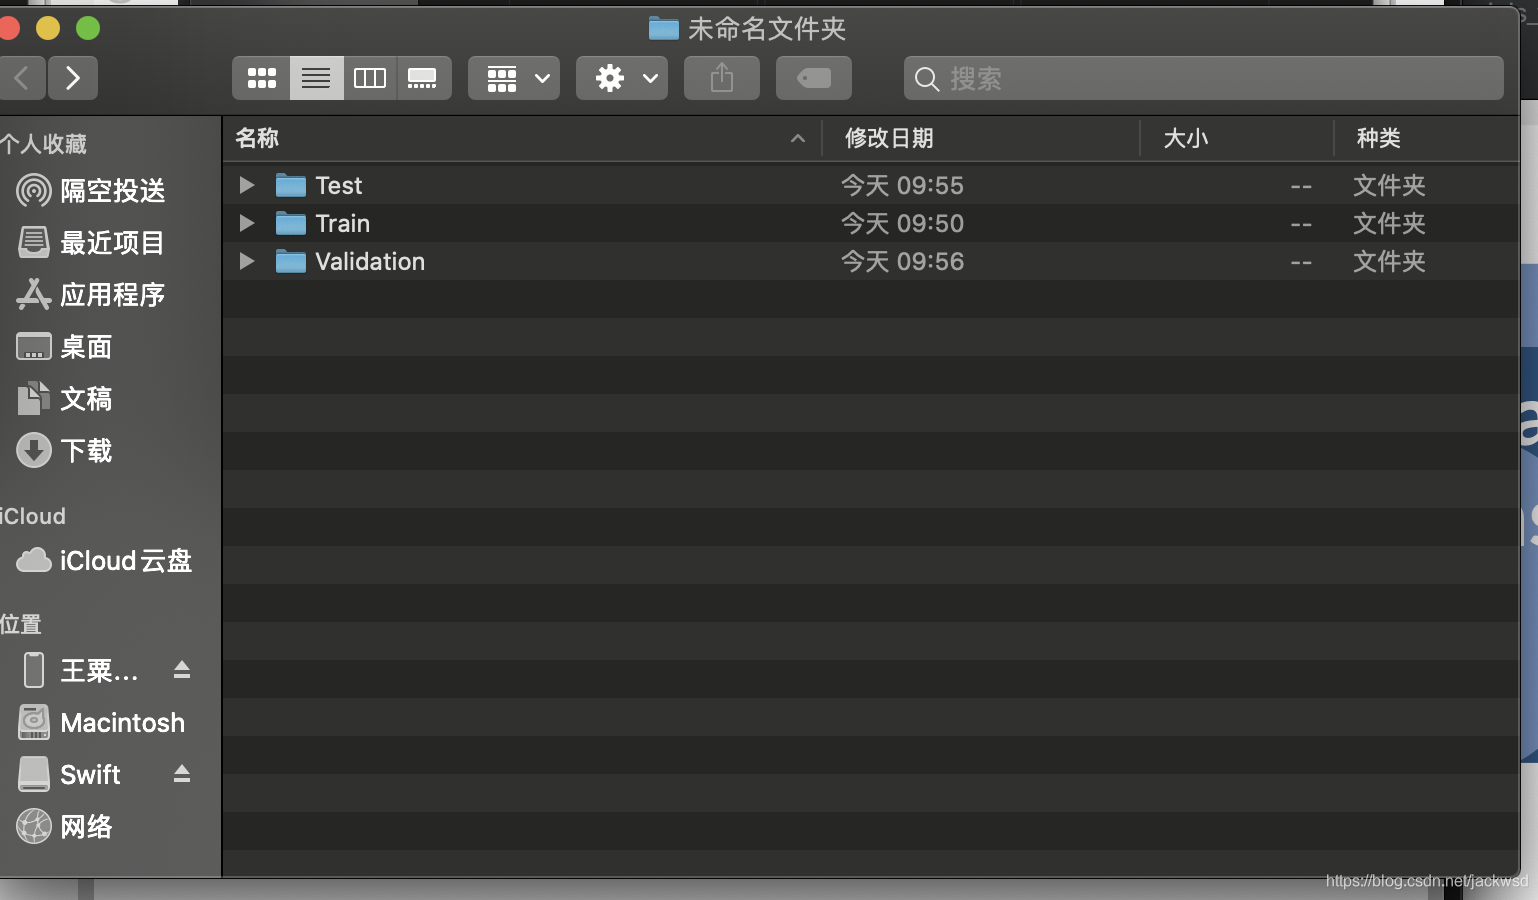Select the Validation folder icon

[x=291, y=261]
